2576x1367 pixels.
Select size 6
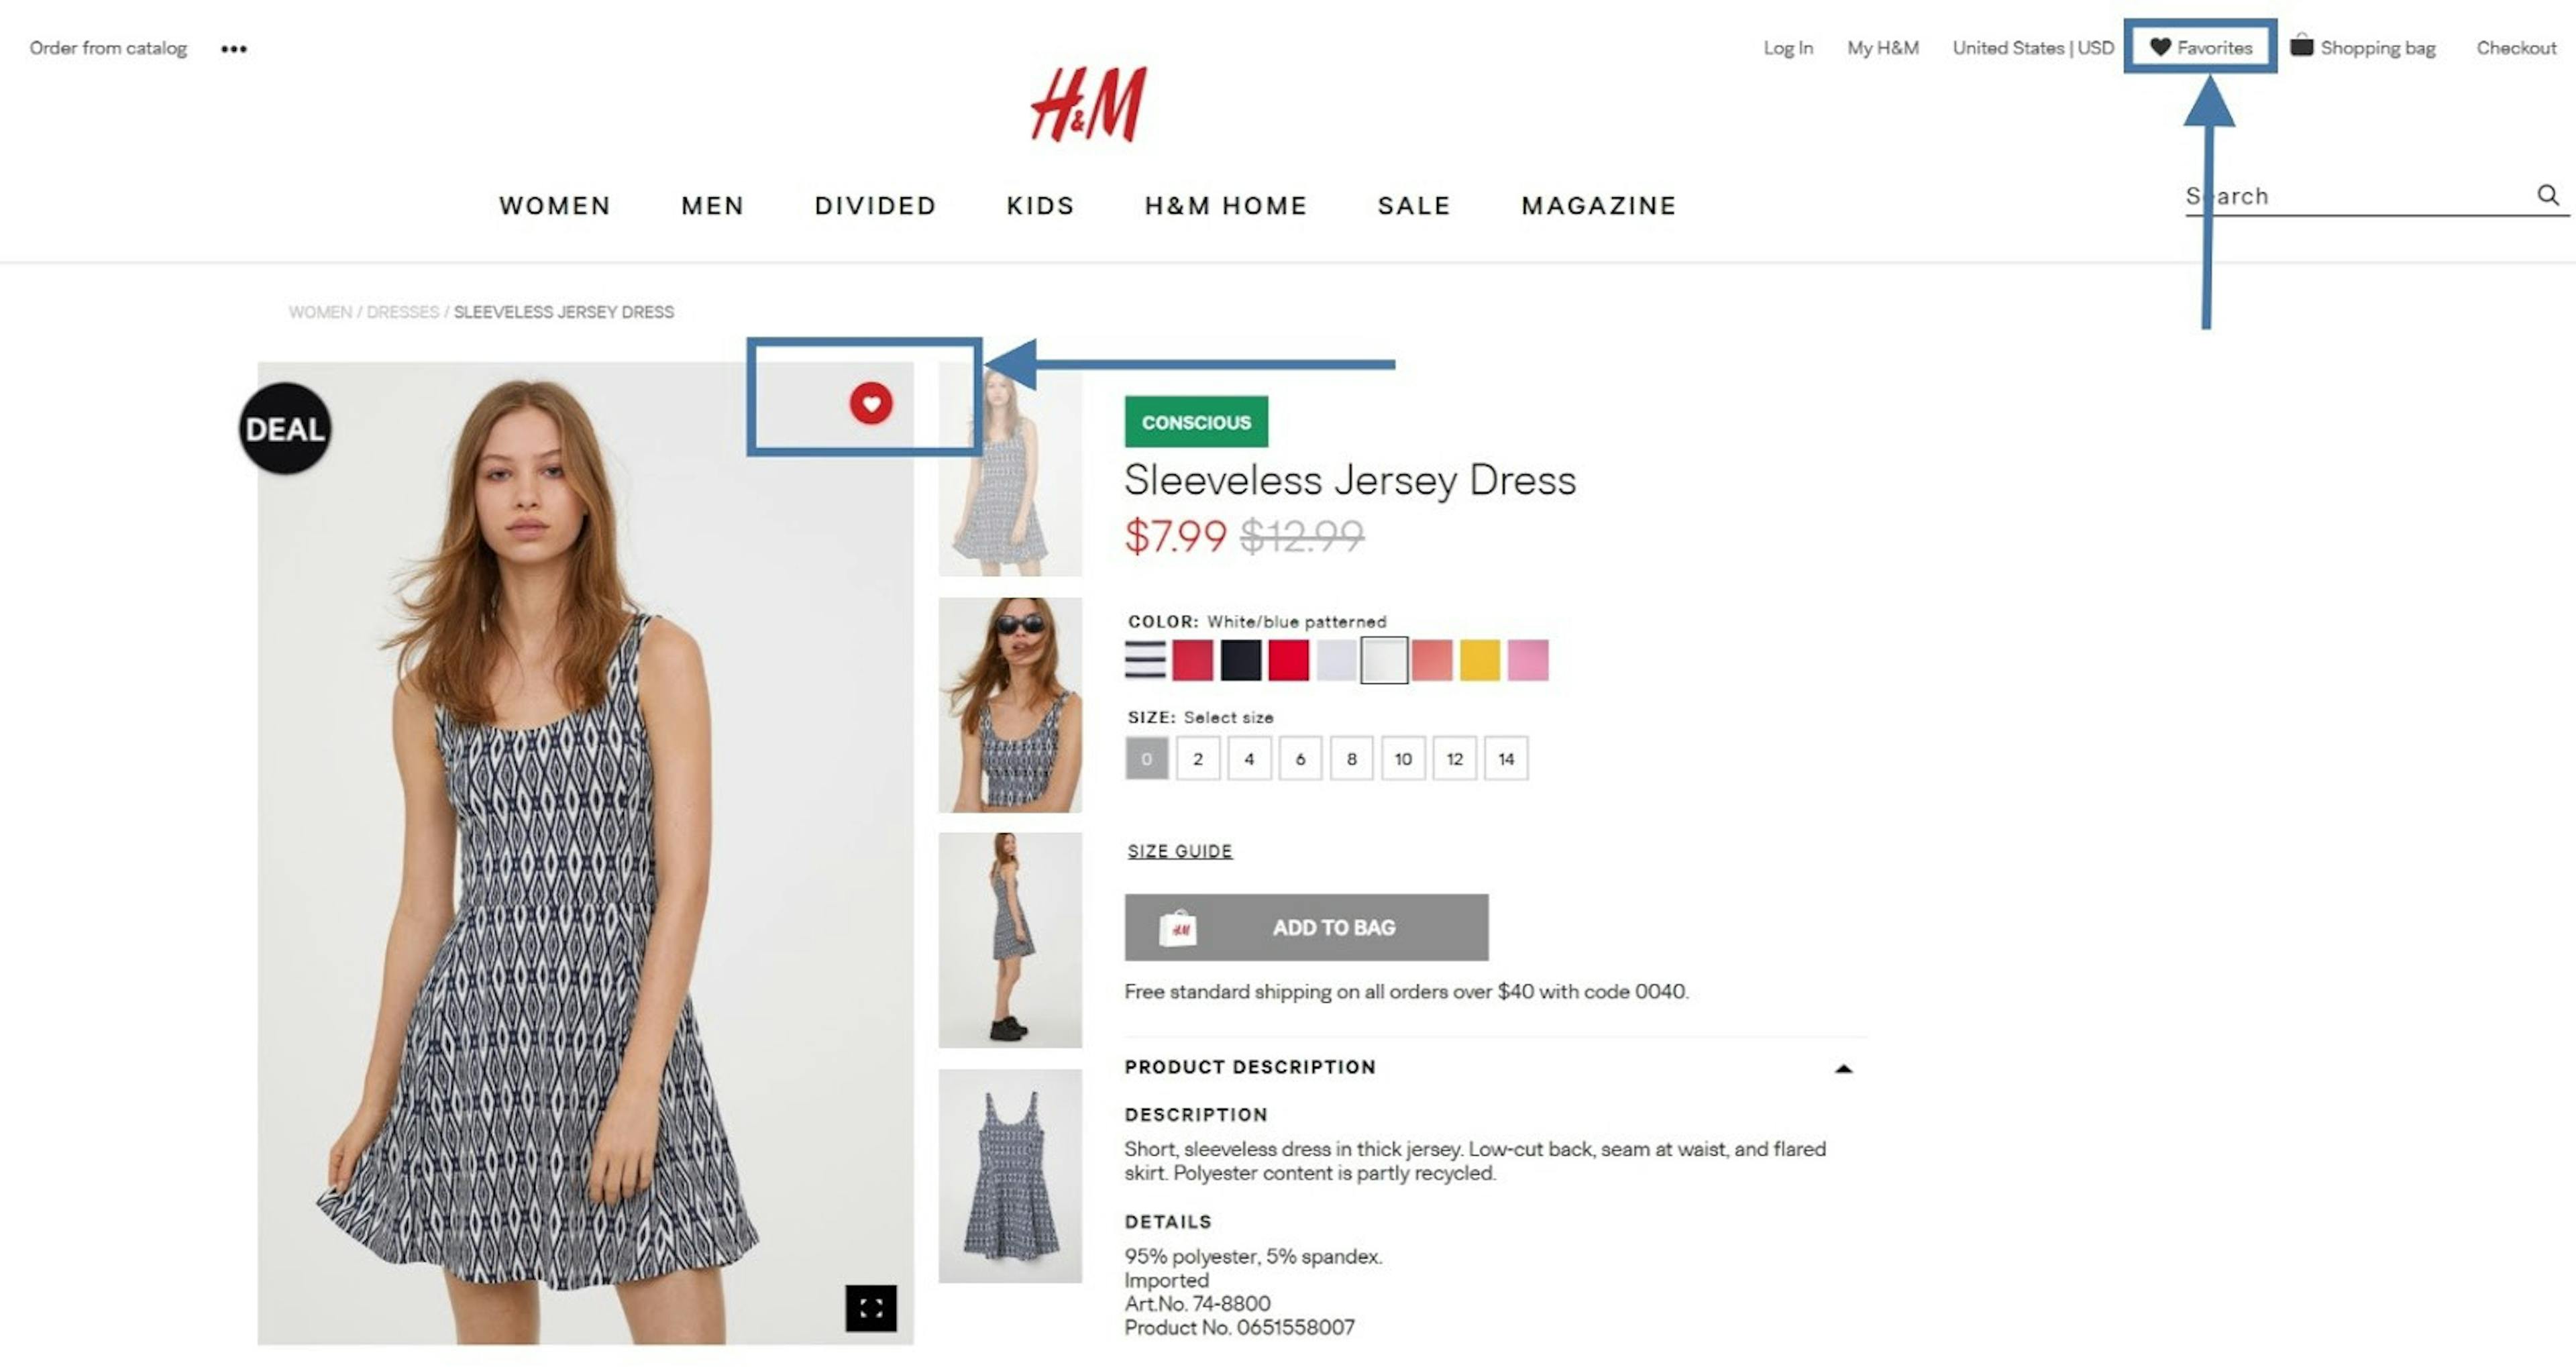point(1300,759)
